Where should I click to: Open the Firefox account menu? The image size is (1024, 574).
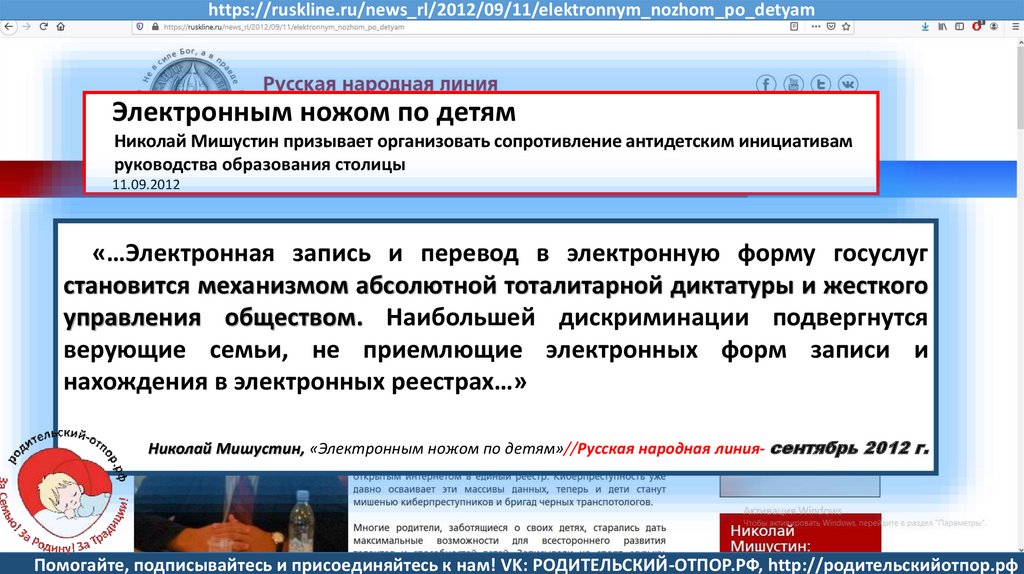[994, 27]
